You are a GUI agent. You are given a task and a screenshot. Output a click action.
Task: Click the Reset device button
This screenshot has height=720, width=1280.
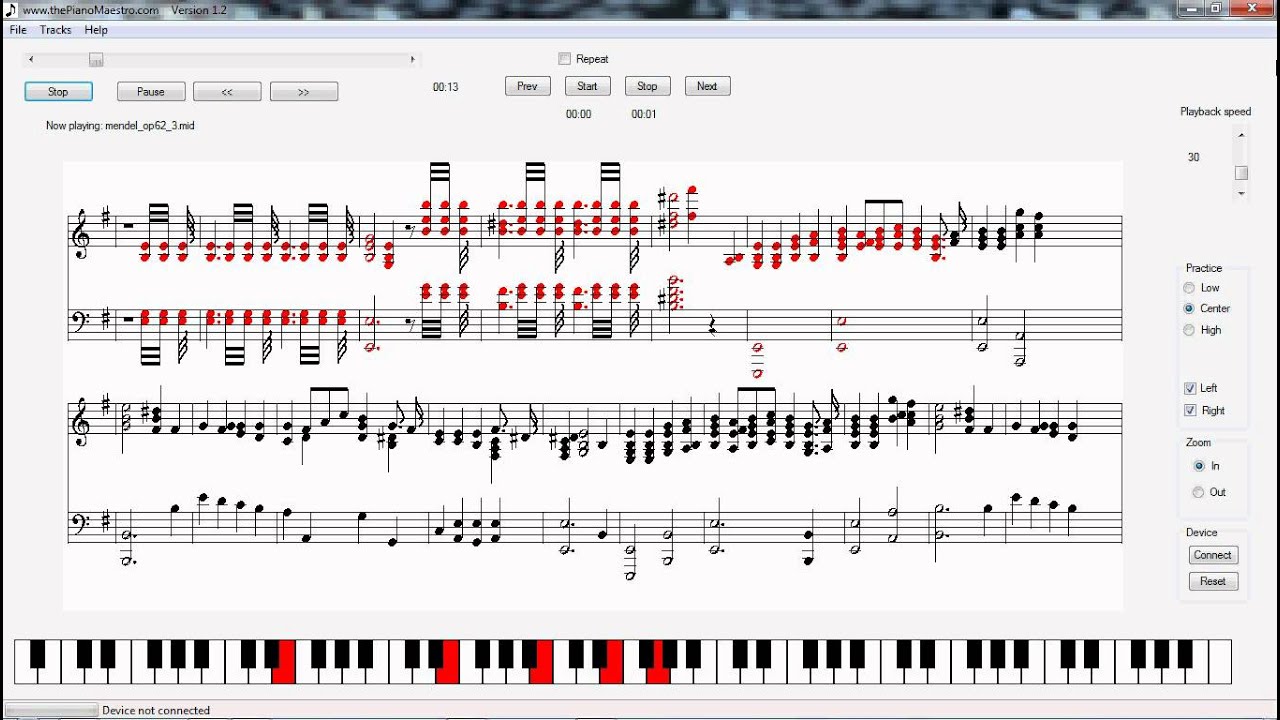pos(1213,581)
